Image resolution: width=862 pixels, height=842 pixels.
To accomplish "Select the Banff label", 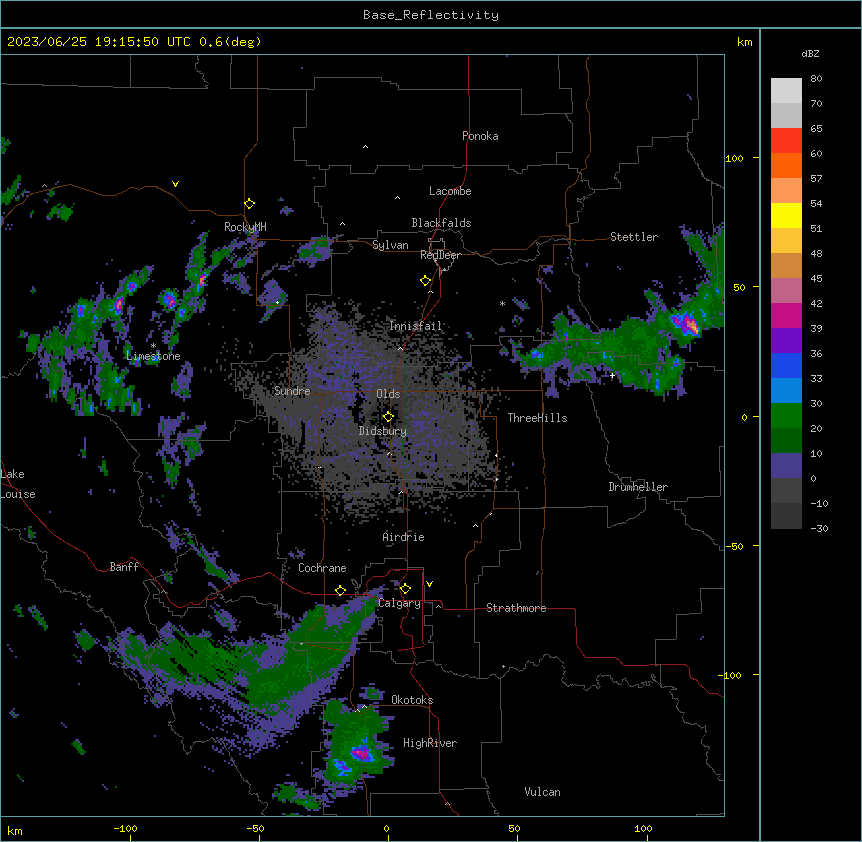I will point(124,567).
